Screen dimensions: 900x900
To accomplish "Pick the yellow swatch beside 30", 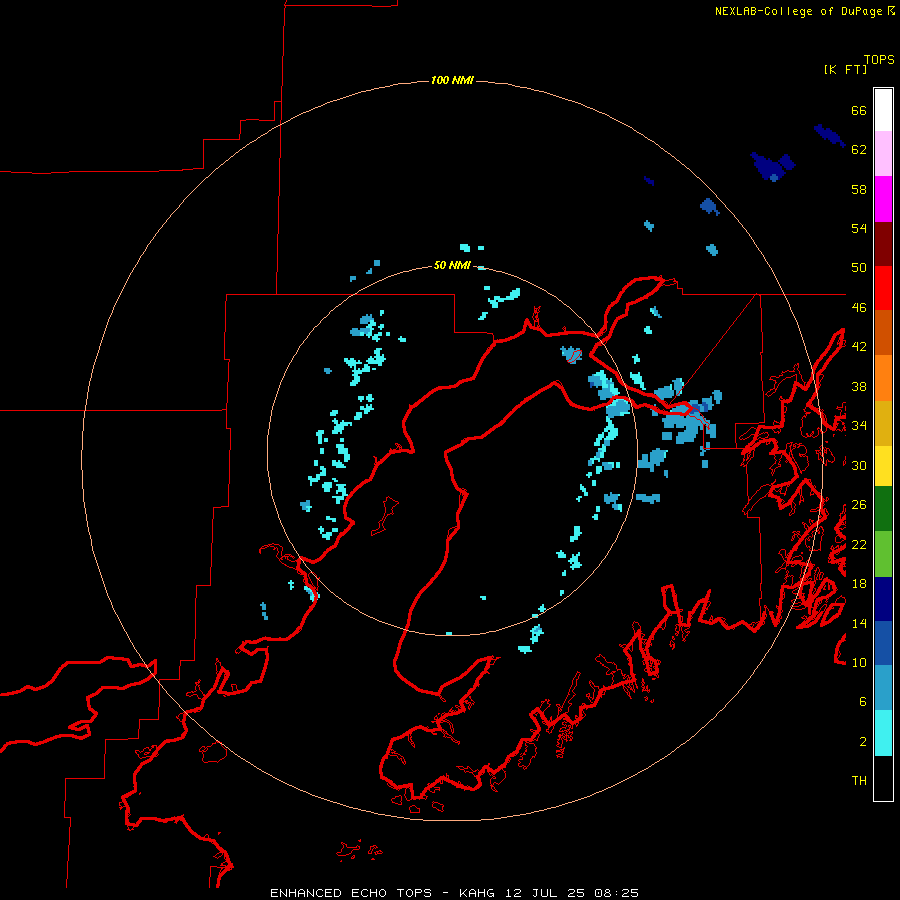I will point(883,466).
